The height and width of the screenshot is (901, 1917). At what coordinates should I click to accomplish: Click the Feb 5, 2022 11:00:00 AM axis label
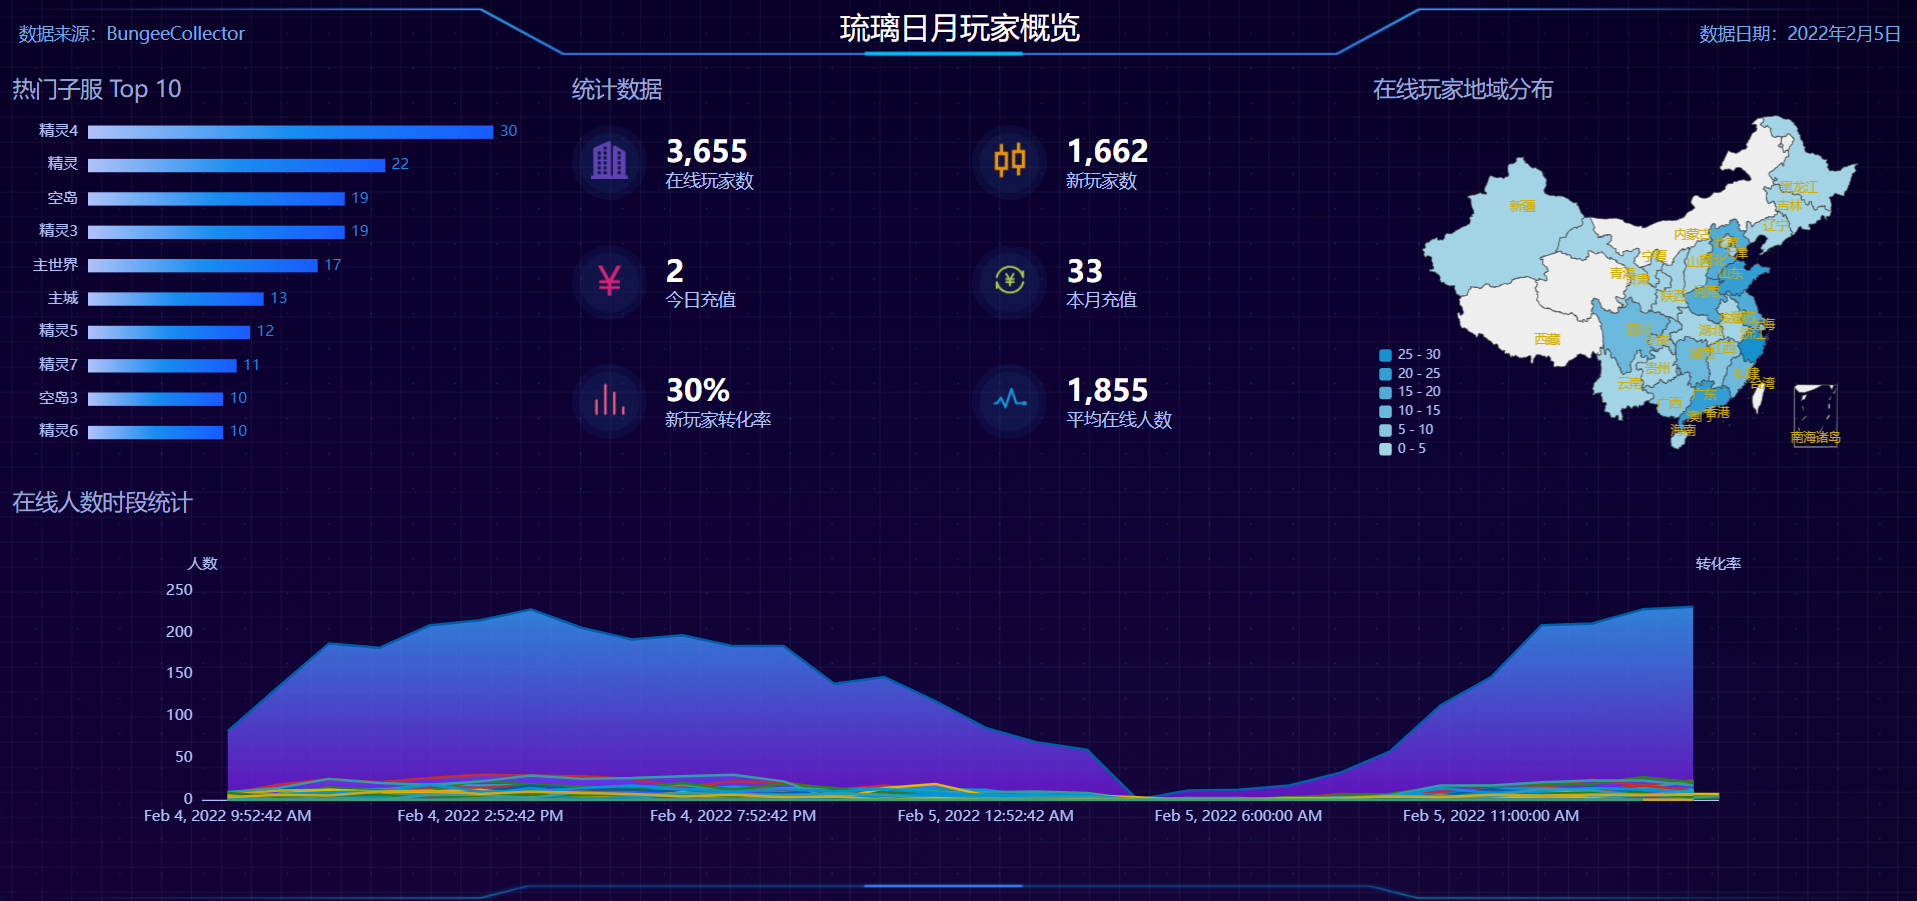[1491, 816]
